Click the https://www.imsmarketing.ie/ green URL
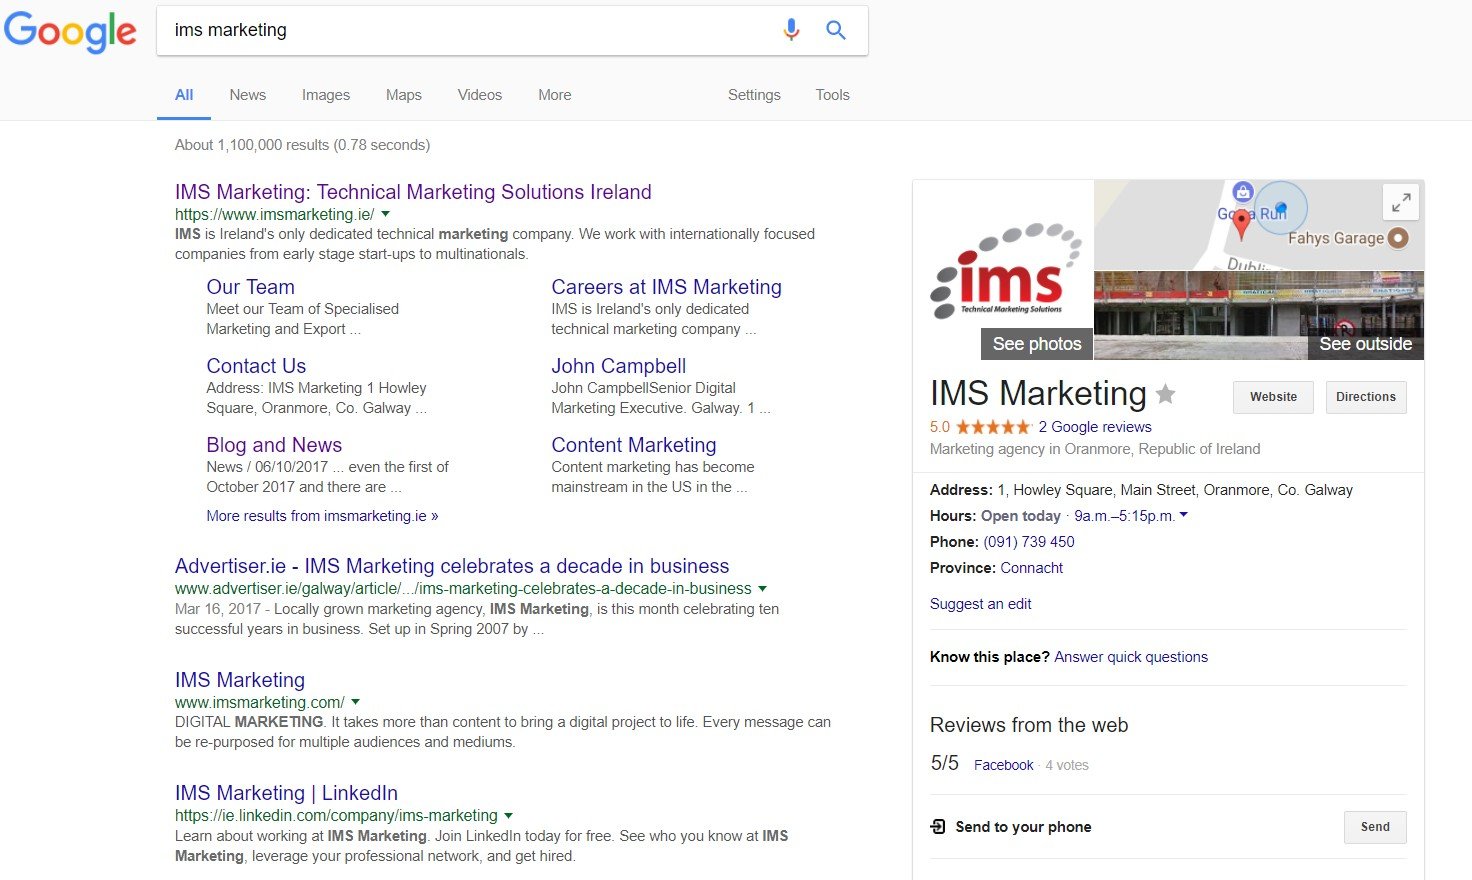1472x880 pixels. 275,214
